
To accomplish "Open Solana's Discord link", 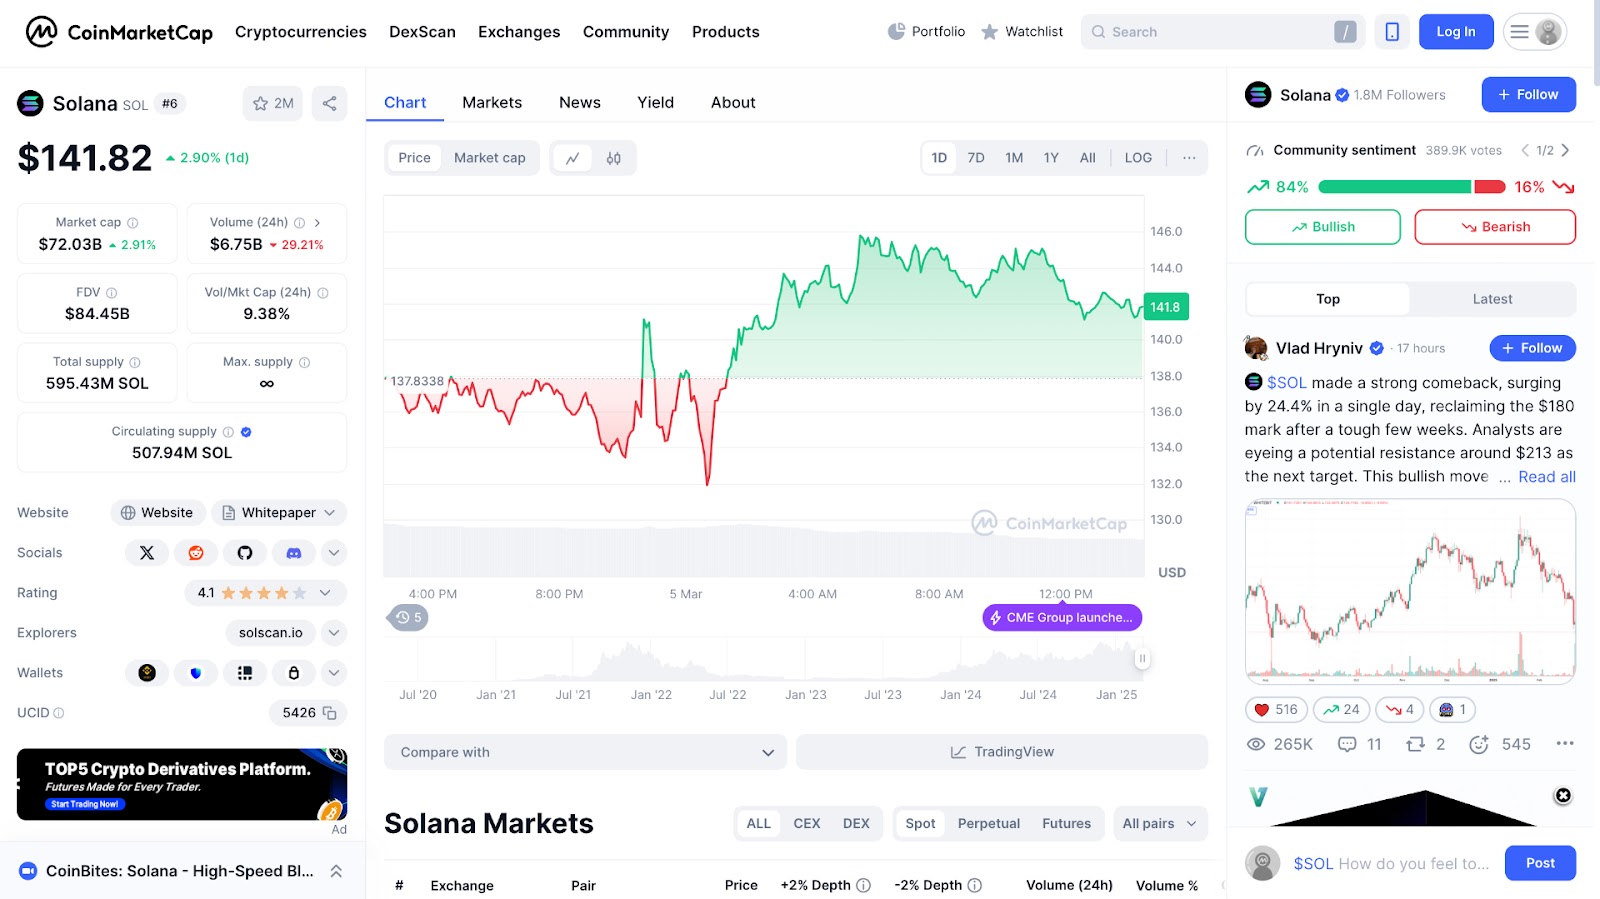I will point(294,553).
